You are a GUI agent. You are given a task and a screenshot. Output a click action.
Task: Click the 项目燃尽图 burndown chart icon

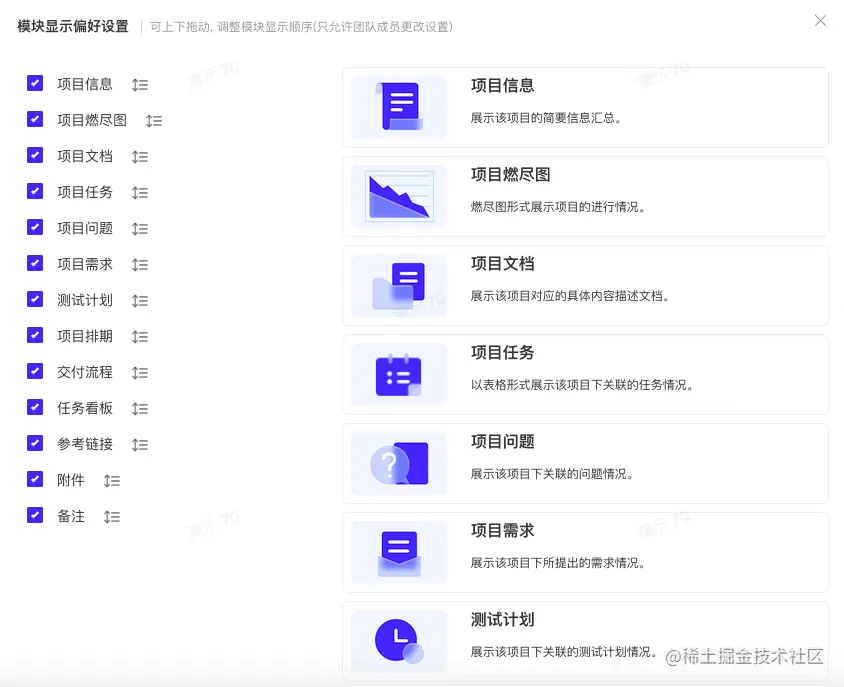point(398,195)
